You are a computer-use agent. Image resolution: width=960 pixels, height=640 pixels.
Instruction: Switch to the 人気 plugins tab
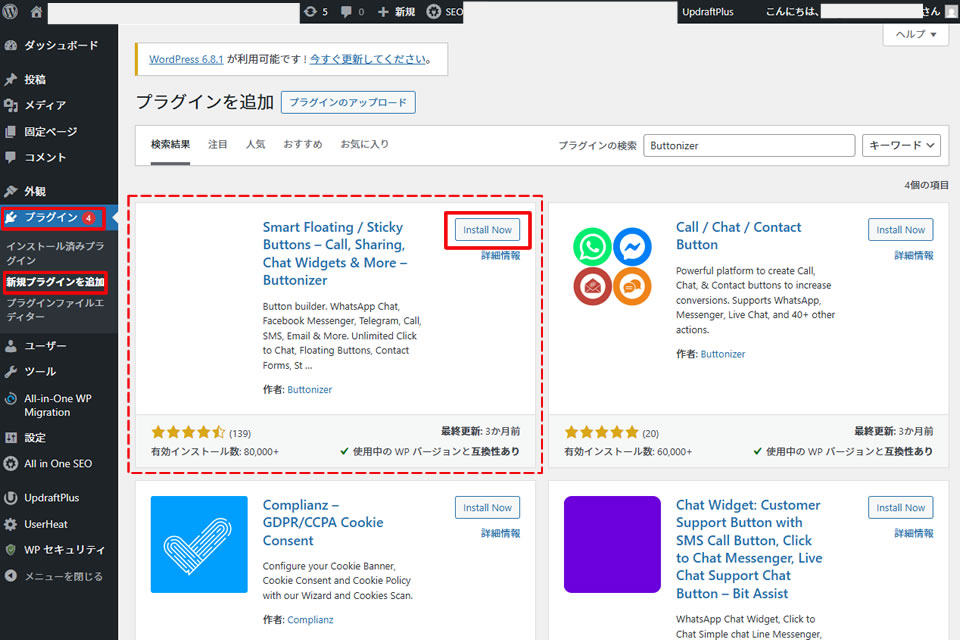(x=256, y=144)
